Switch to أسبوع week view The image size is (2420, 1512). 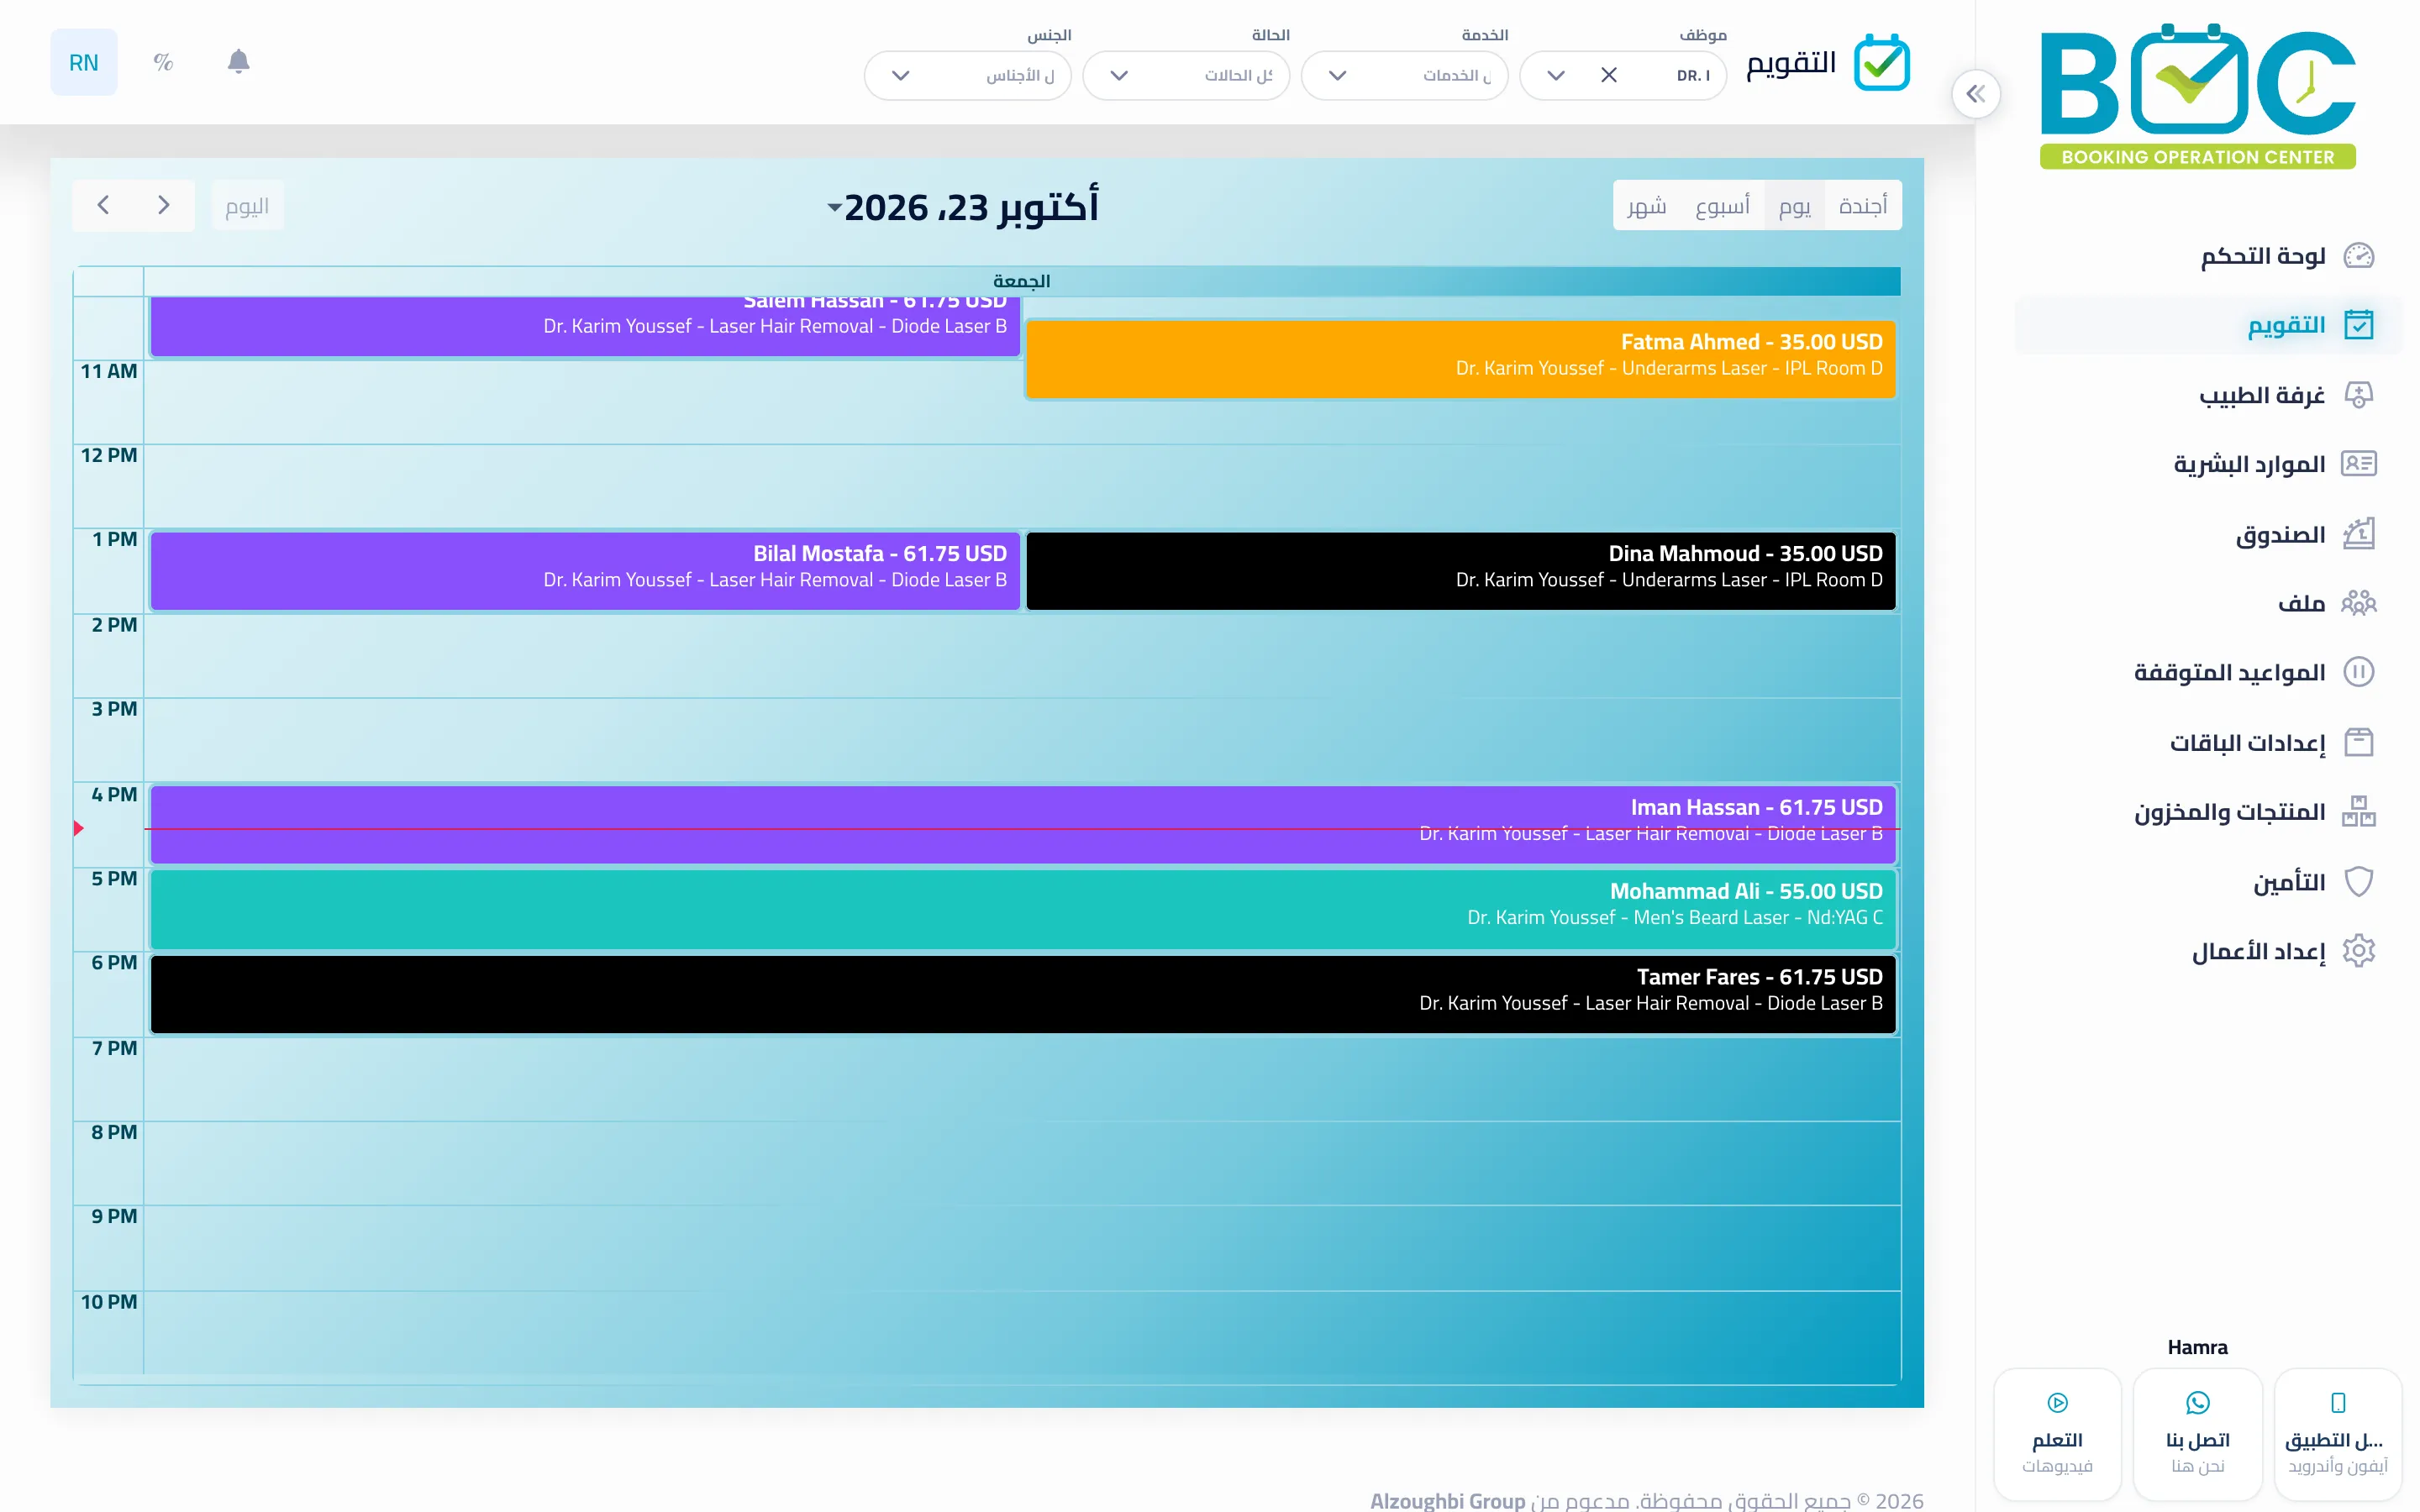point(1722,206)
